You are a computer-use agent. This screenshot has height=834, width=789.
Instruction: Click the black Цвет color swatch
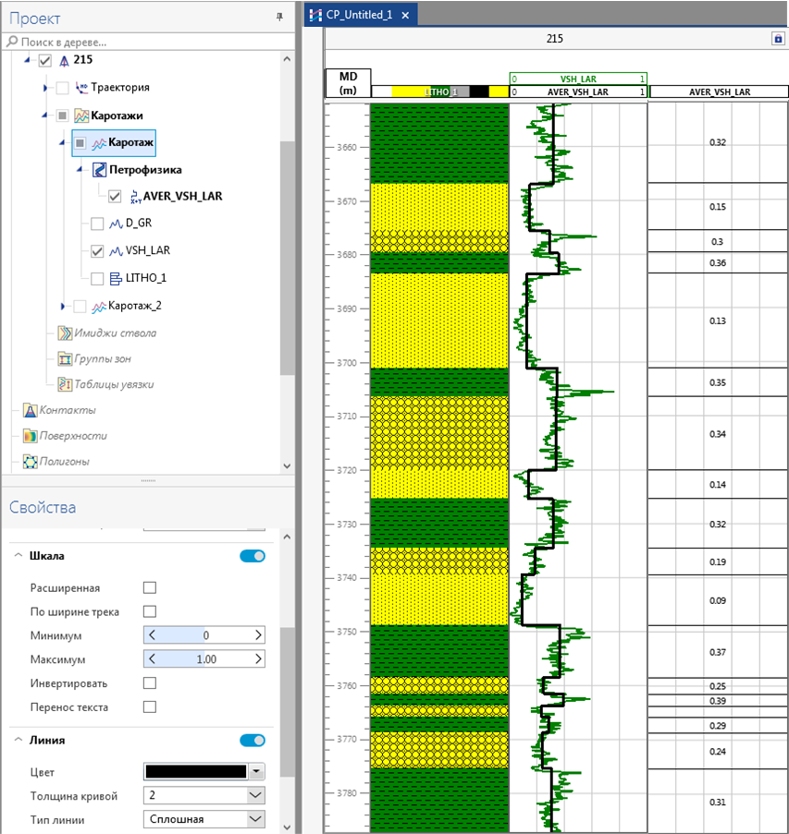pyautogui.click(x=196, y=771)
